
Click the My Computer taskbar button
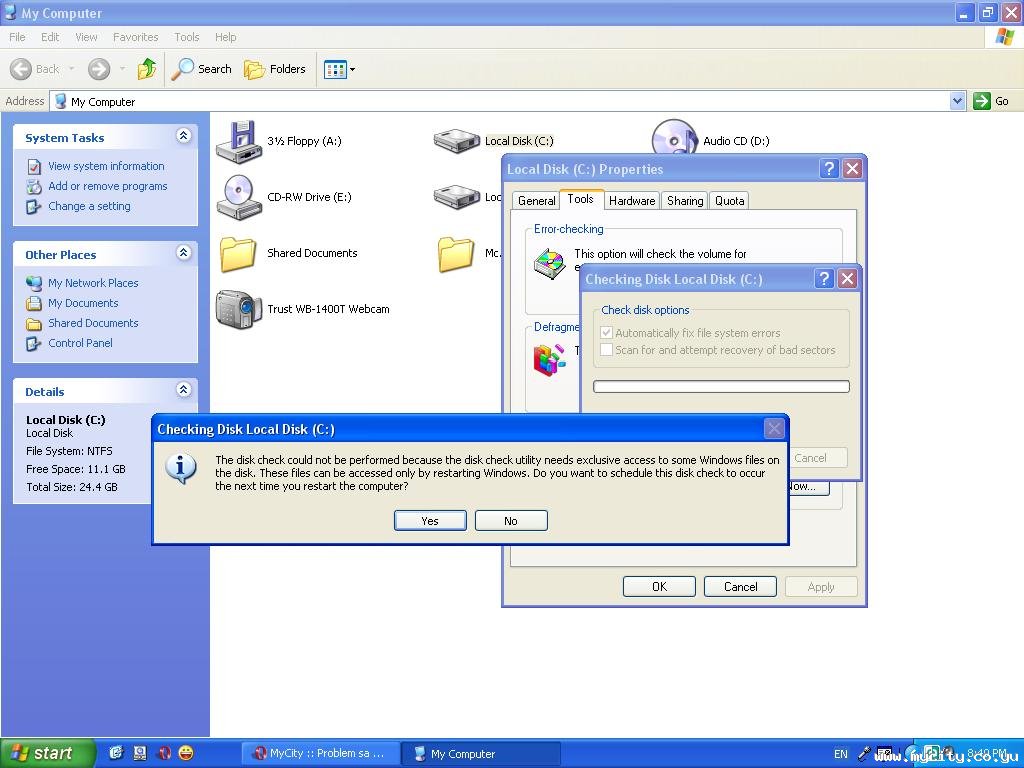479,754
